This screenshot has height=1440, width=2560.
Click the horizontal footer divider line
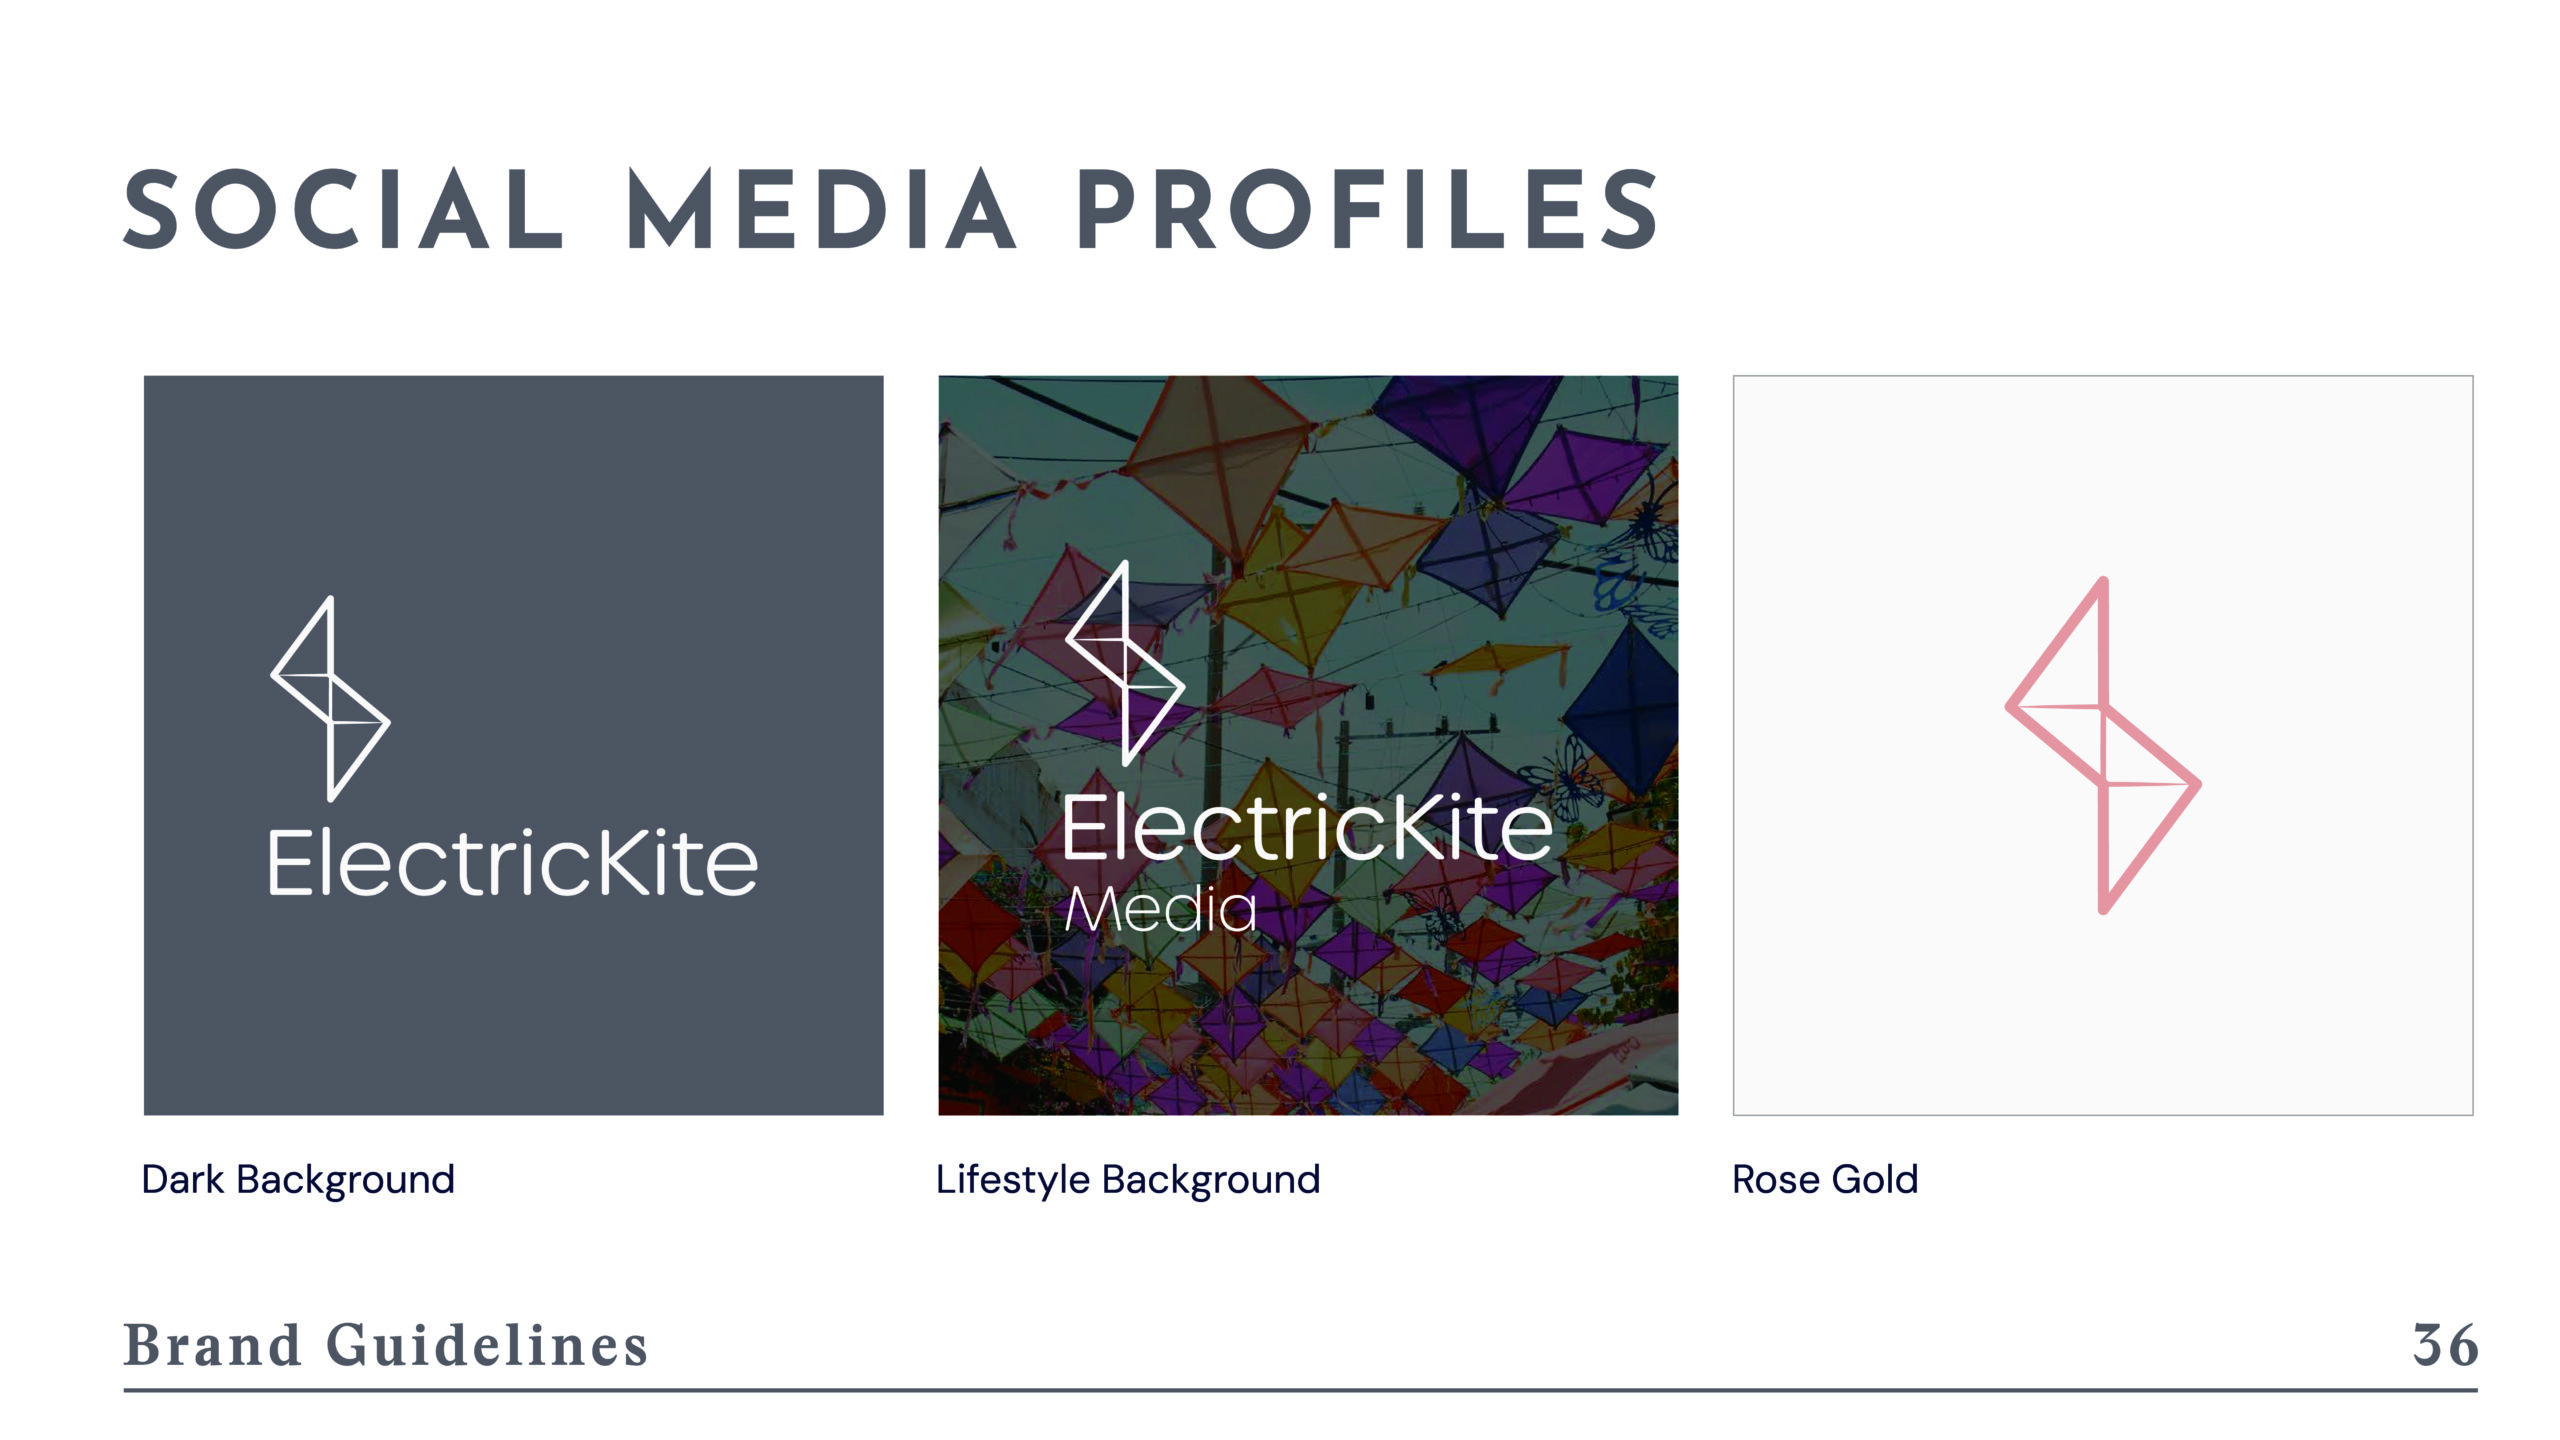(1300, 1390)
